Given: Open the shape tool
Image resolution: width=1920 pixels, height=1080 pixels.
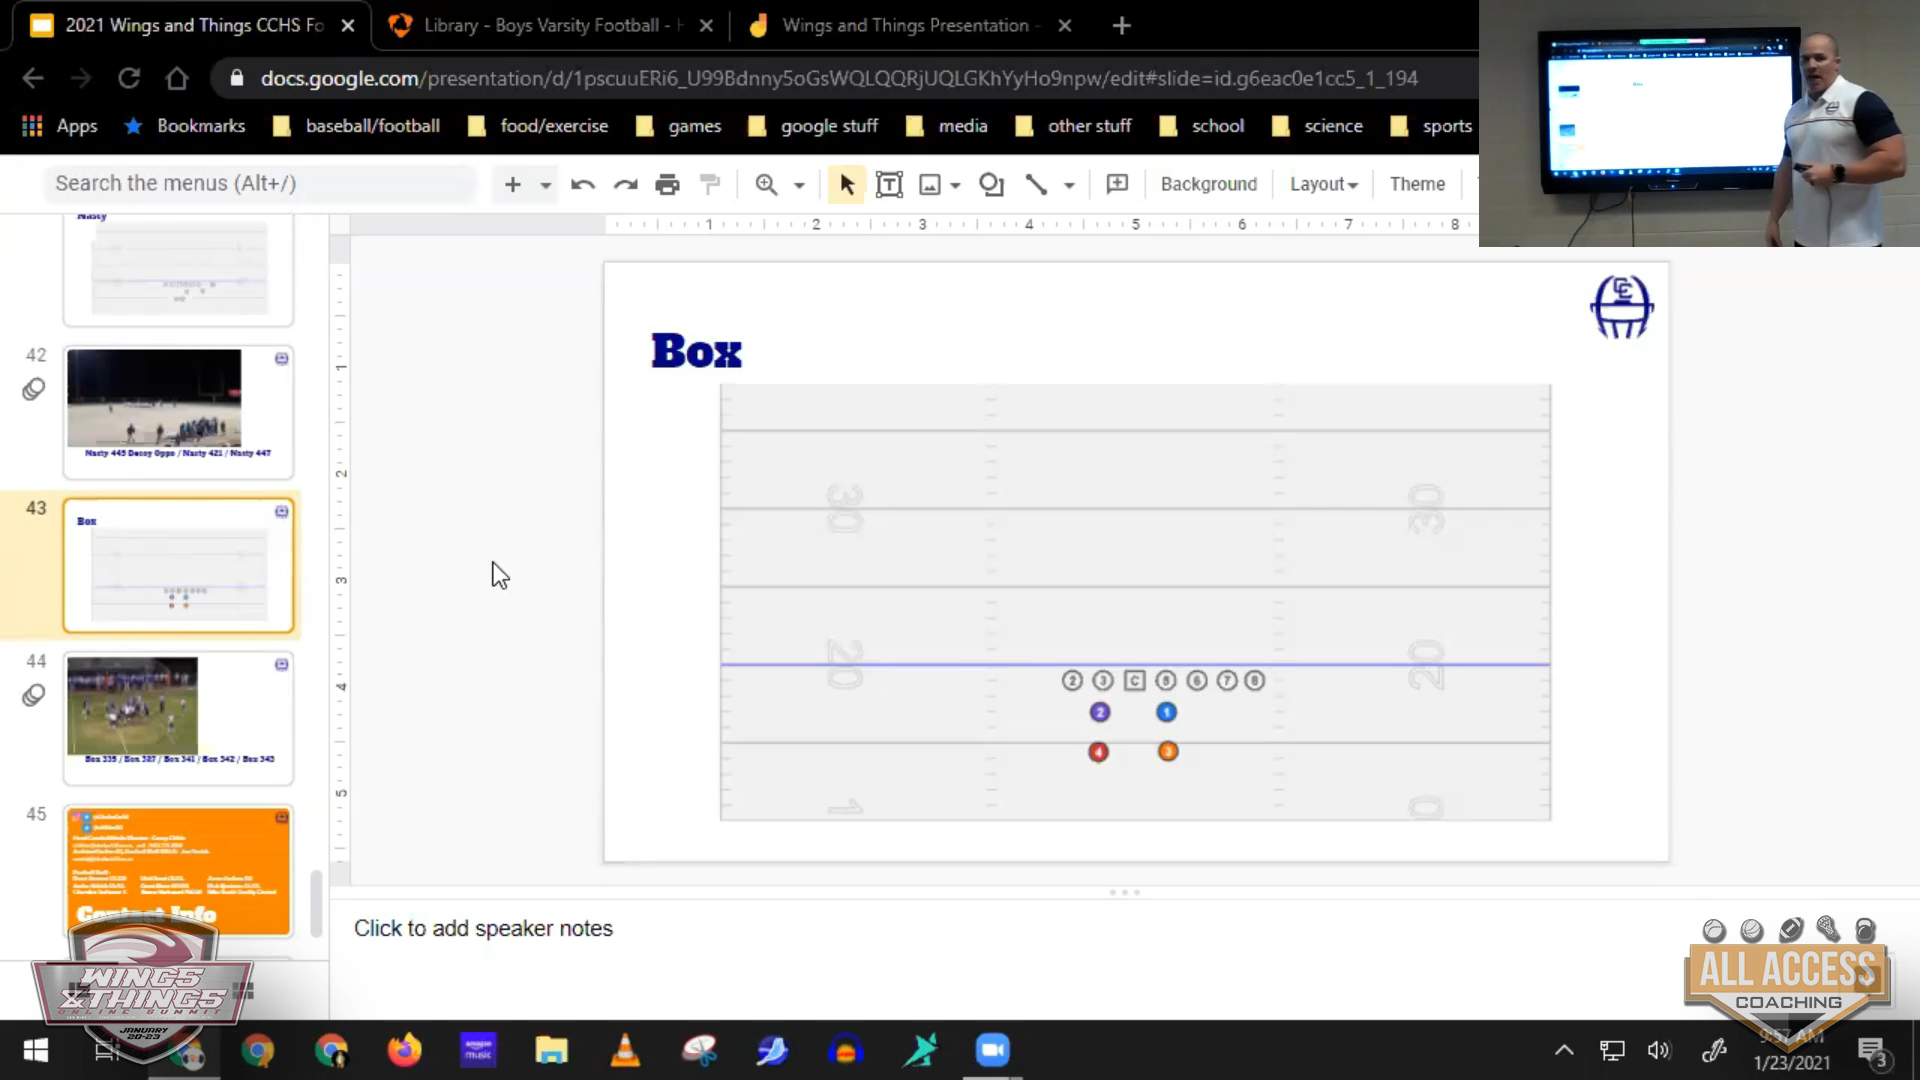Looking at the screenshot, I should pyautogui.click(x=991, y=184).
